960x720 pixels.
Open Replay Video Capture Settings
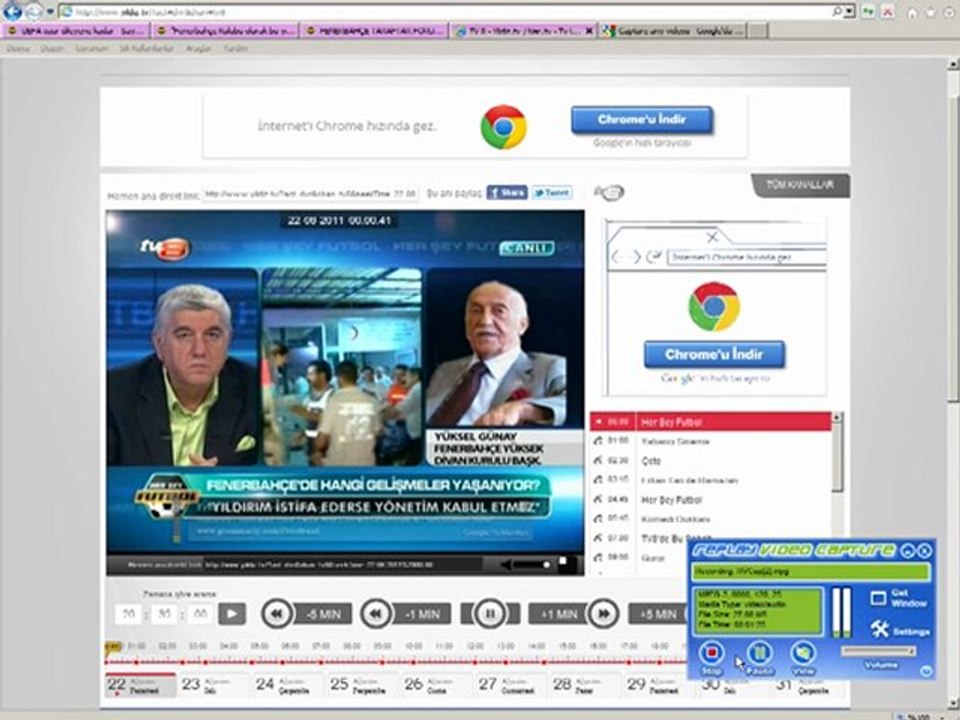pyautogui.click(x=901, y=629)
